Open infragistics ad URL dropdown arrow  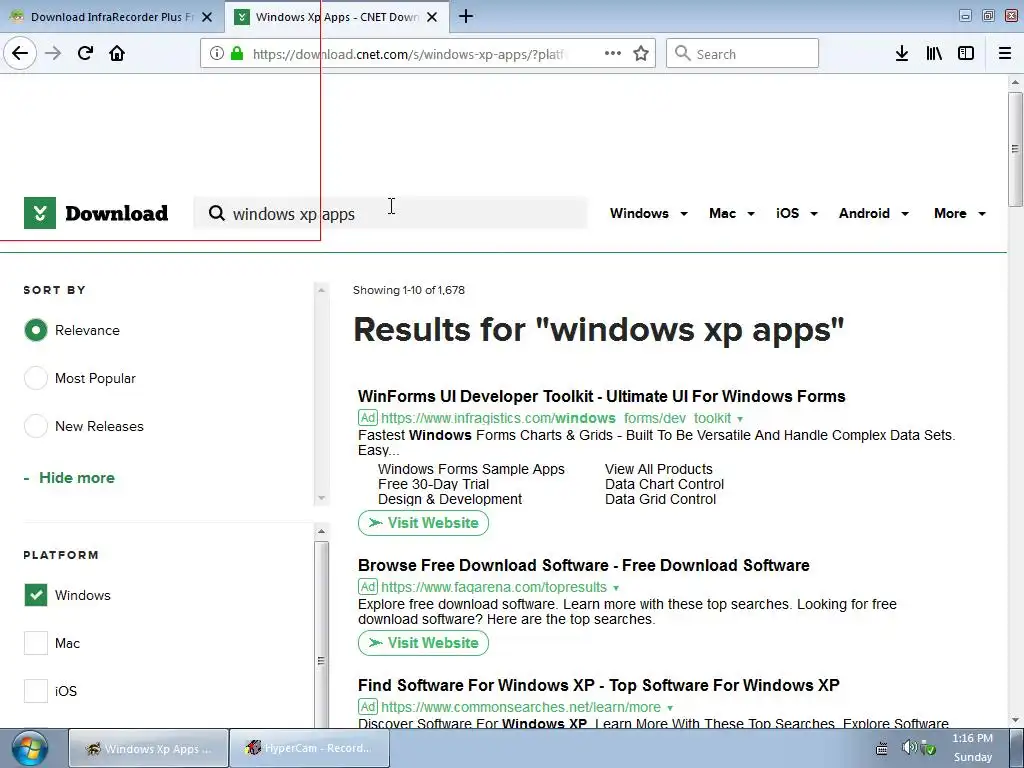(740, 419)
